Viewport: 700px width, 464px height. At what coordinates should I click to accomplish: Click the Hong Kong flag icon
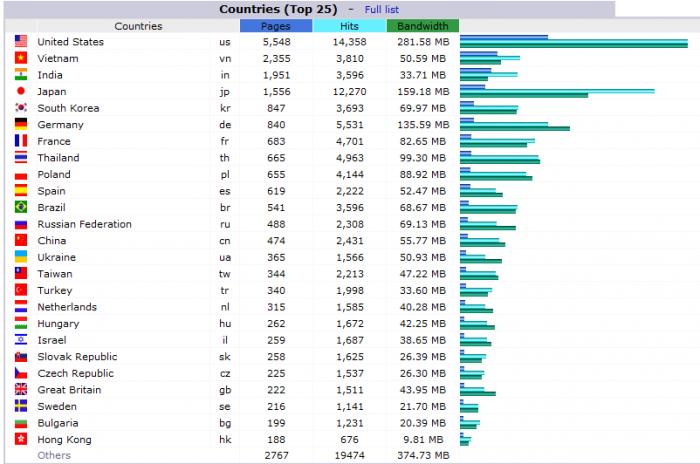[21, 439]
